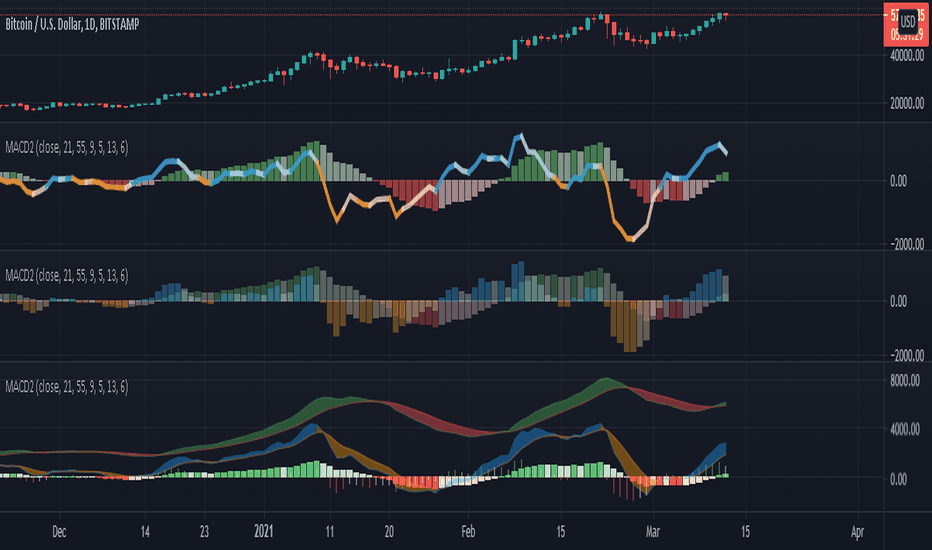Click the 0.00 label on the first MACD pane
The width and height of the screenshot is (932, 550).
(898, 181)
